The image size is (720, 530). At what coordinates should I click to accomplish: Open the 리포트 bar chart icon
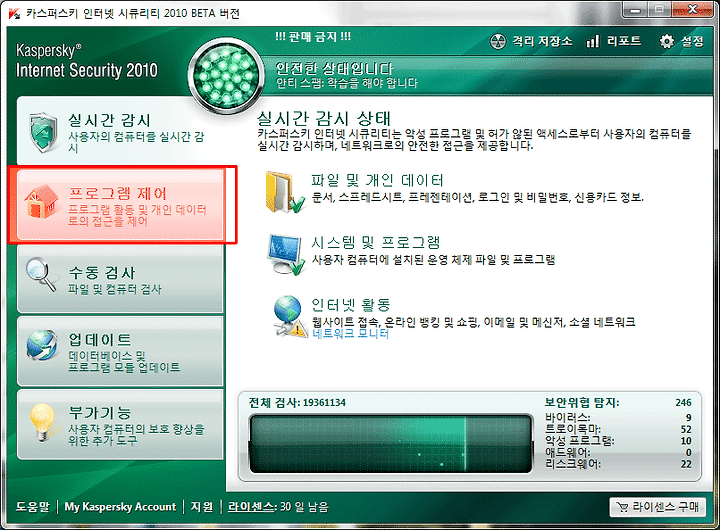click(592, 41)
